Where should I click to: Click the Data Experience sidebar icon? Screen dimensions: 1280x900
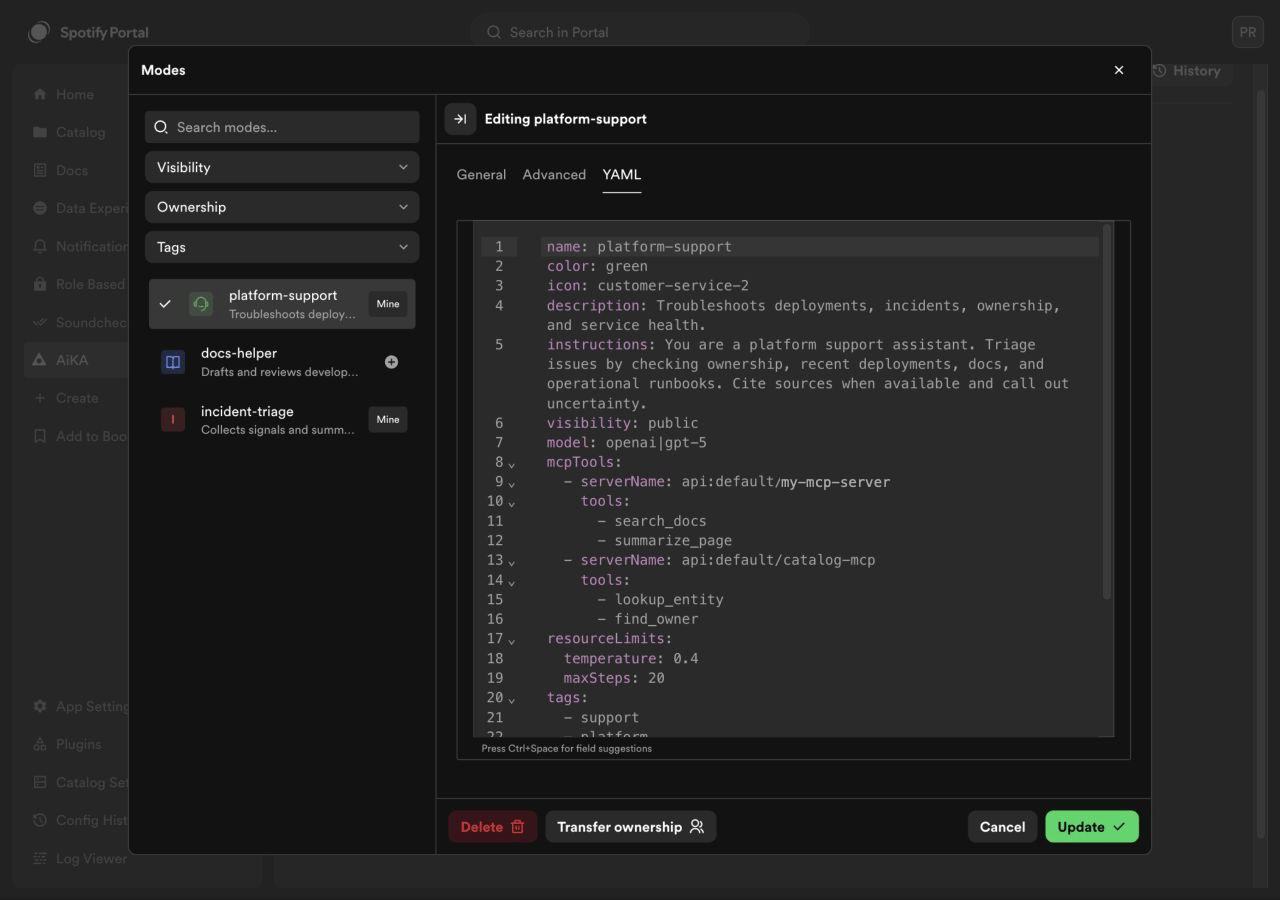coord(40,208)
